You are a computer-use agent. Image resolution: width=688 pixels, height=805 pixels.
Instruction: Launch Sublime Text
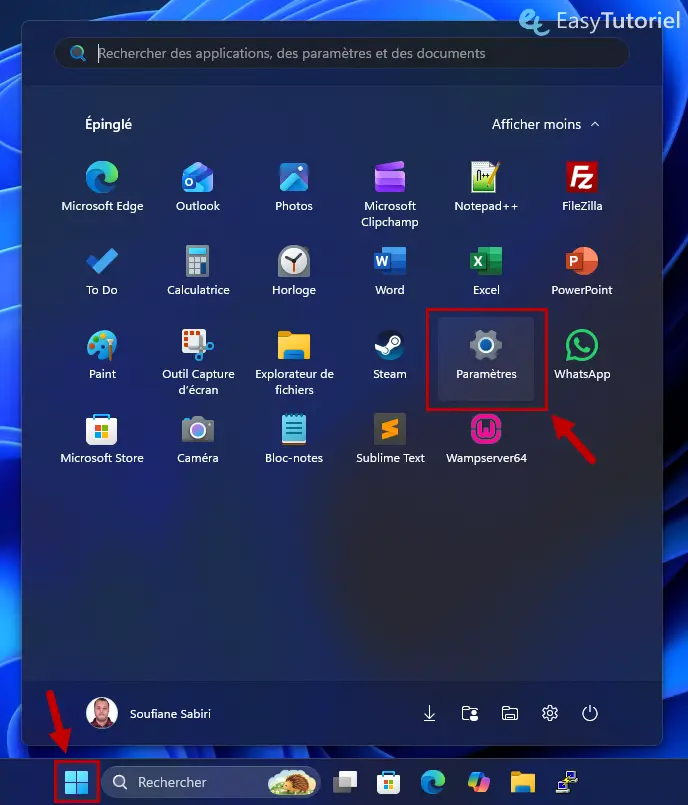coord(390,439)
